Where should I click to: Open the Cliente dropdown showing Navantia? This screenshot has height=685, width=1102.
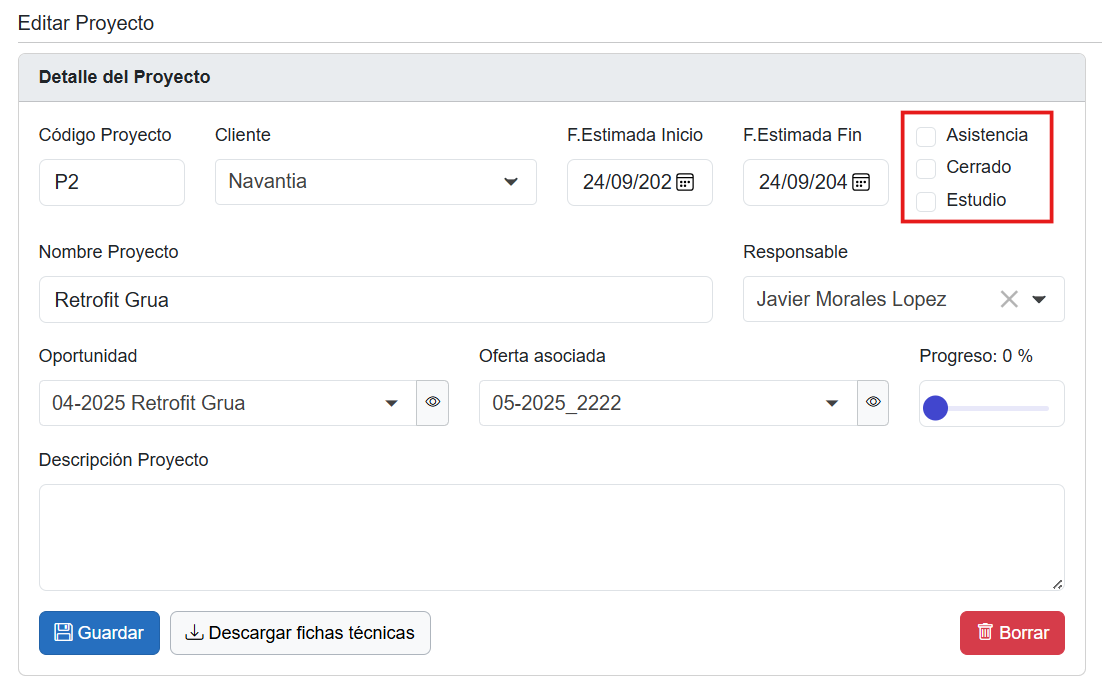(375, 182)
